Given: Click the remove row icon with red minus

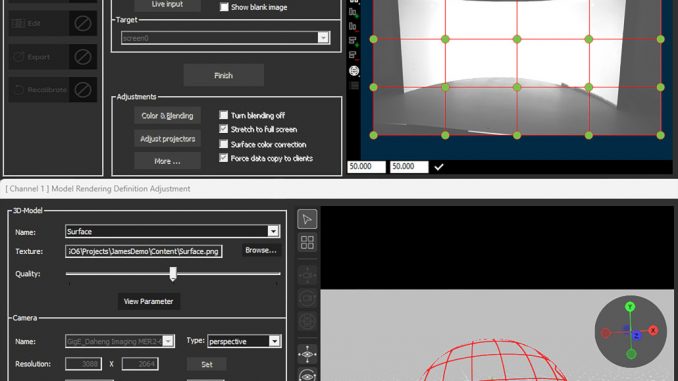Looking at the screenshot, I should pyautogui.click(x=353, y=55).
